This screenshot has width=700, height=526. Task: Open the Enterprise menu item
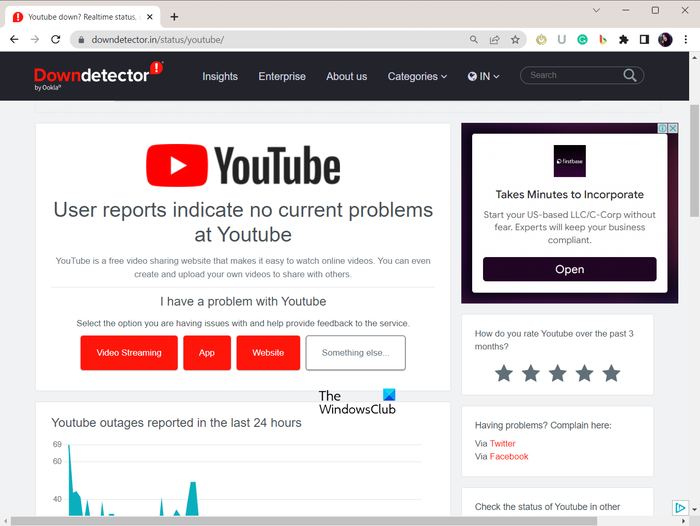[x=282, y=76]
